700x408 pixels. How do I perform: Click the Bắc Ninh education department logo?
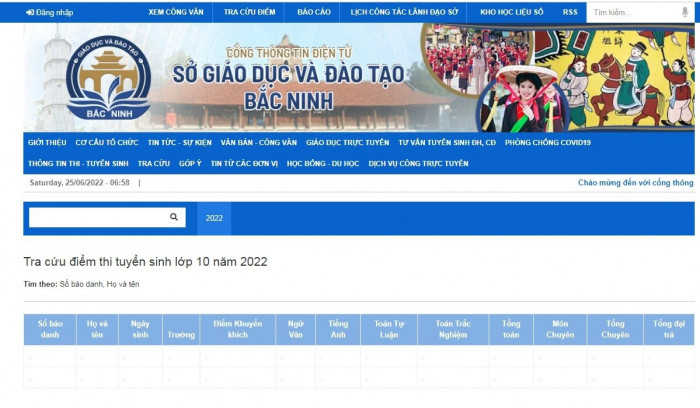[108, 79]
